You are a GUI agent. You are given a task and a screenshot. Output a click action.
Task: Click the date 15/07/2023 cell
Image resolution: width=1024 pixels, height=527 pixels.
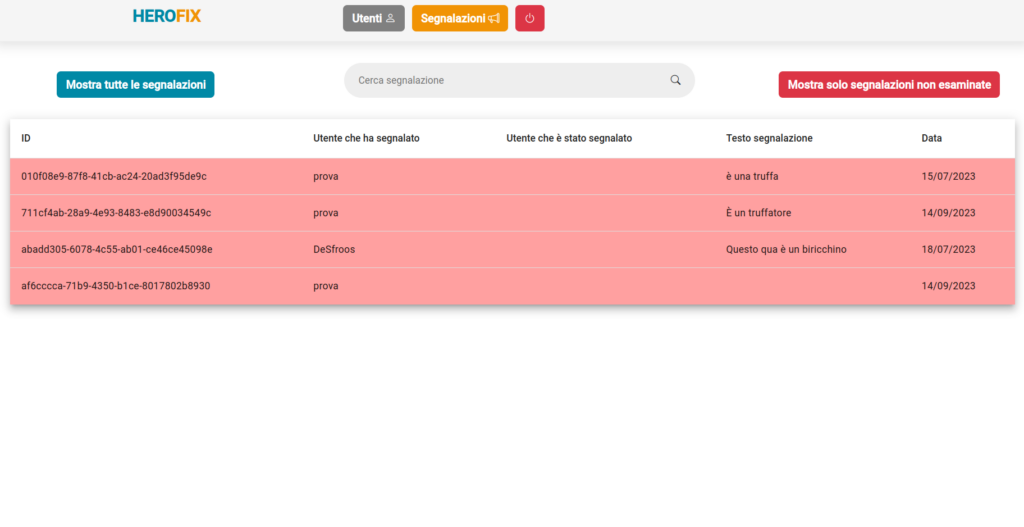click(x=948, y=176)
